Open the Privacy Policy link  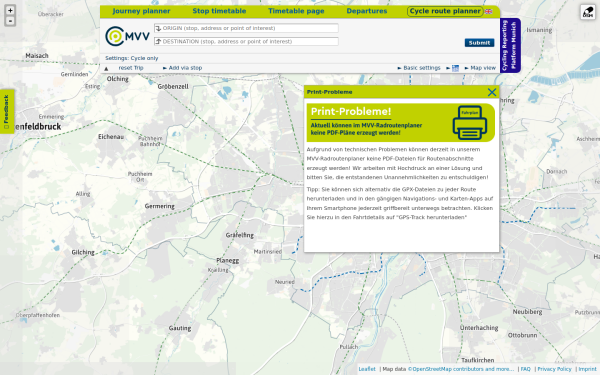pos(554,369)
